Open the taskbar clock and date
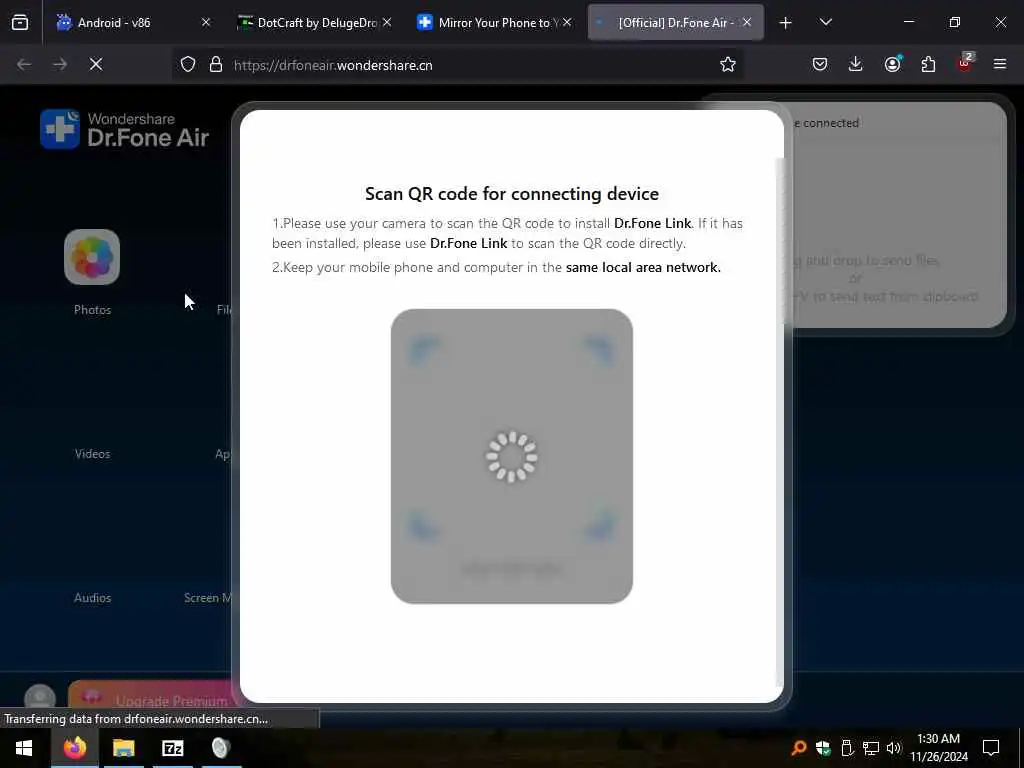The height and width of the screenshot is (768, 1024). point(939,748)
